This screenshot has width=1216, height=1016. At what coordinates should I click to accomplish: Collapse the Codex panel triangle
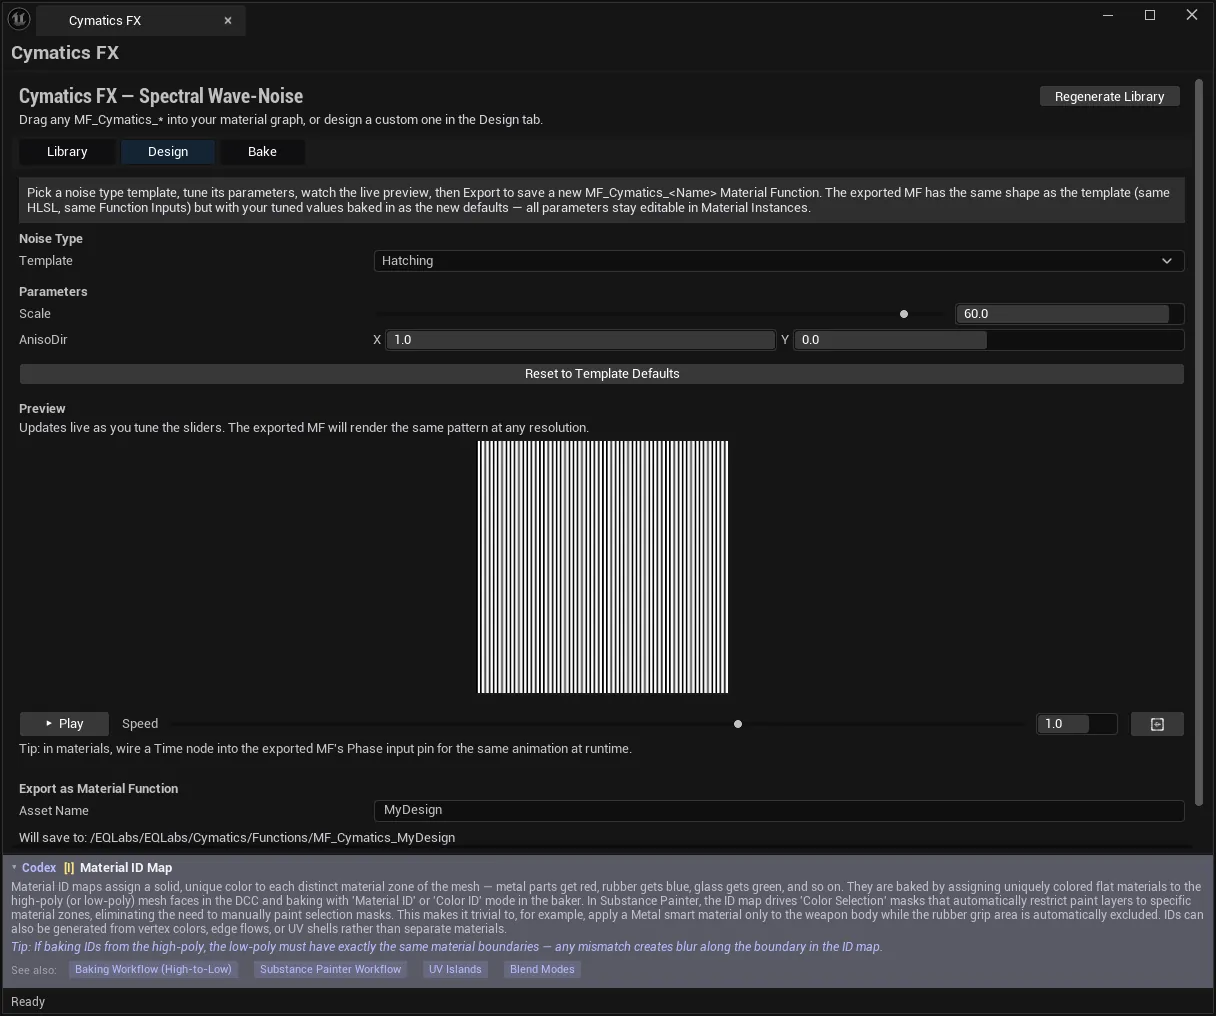click(x=14, y=868)
